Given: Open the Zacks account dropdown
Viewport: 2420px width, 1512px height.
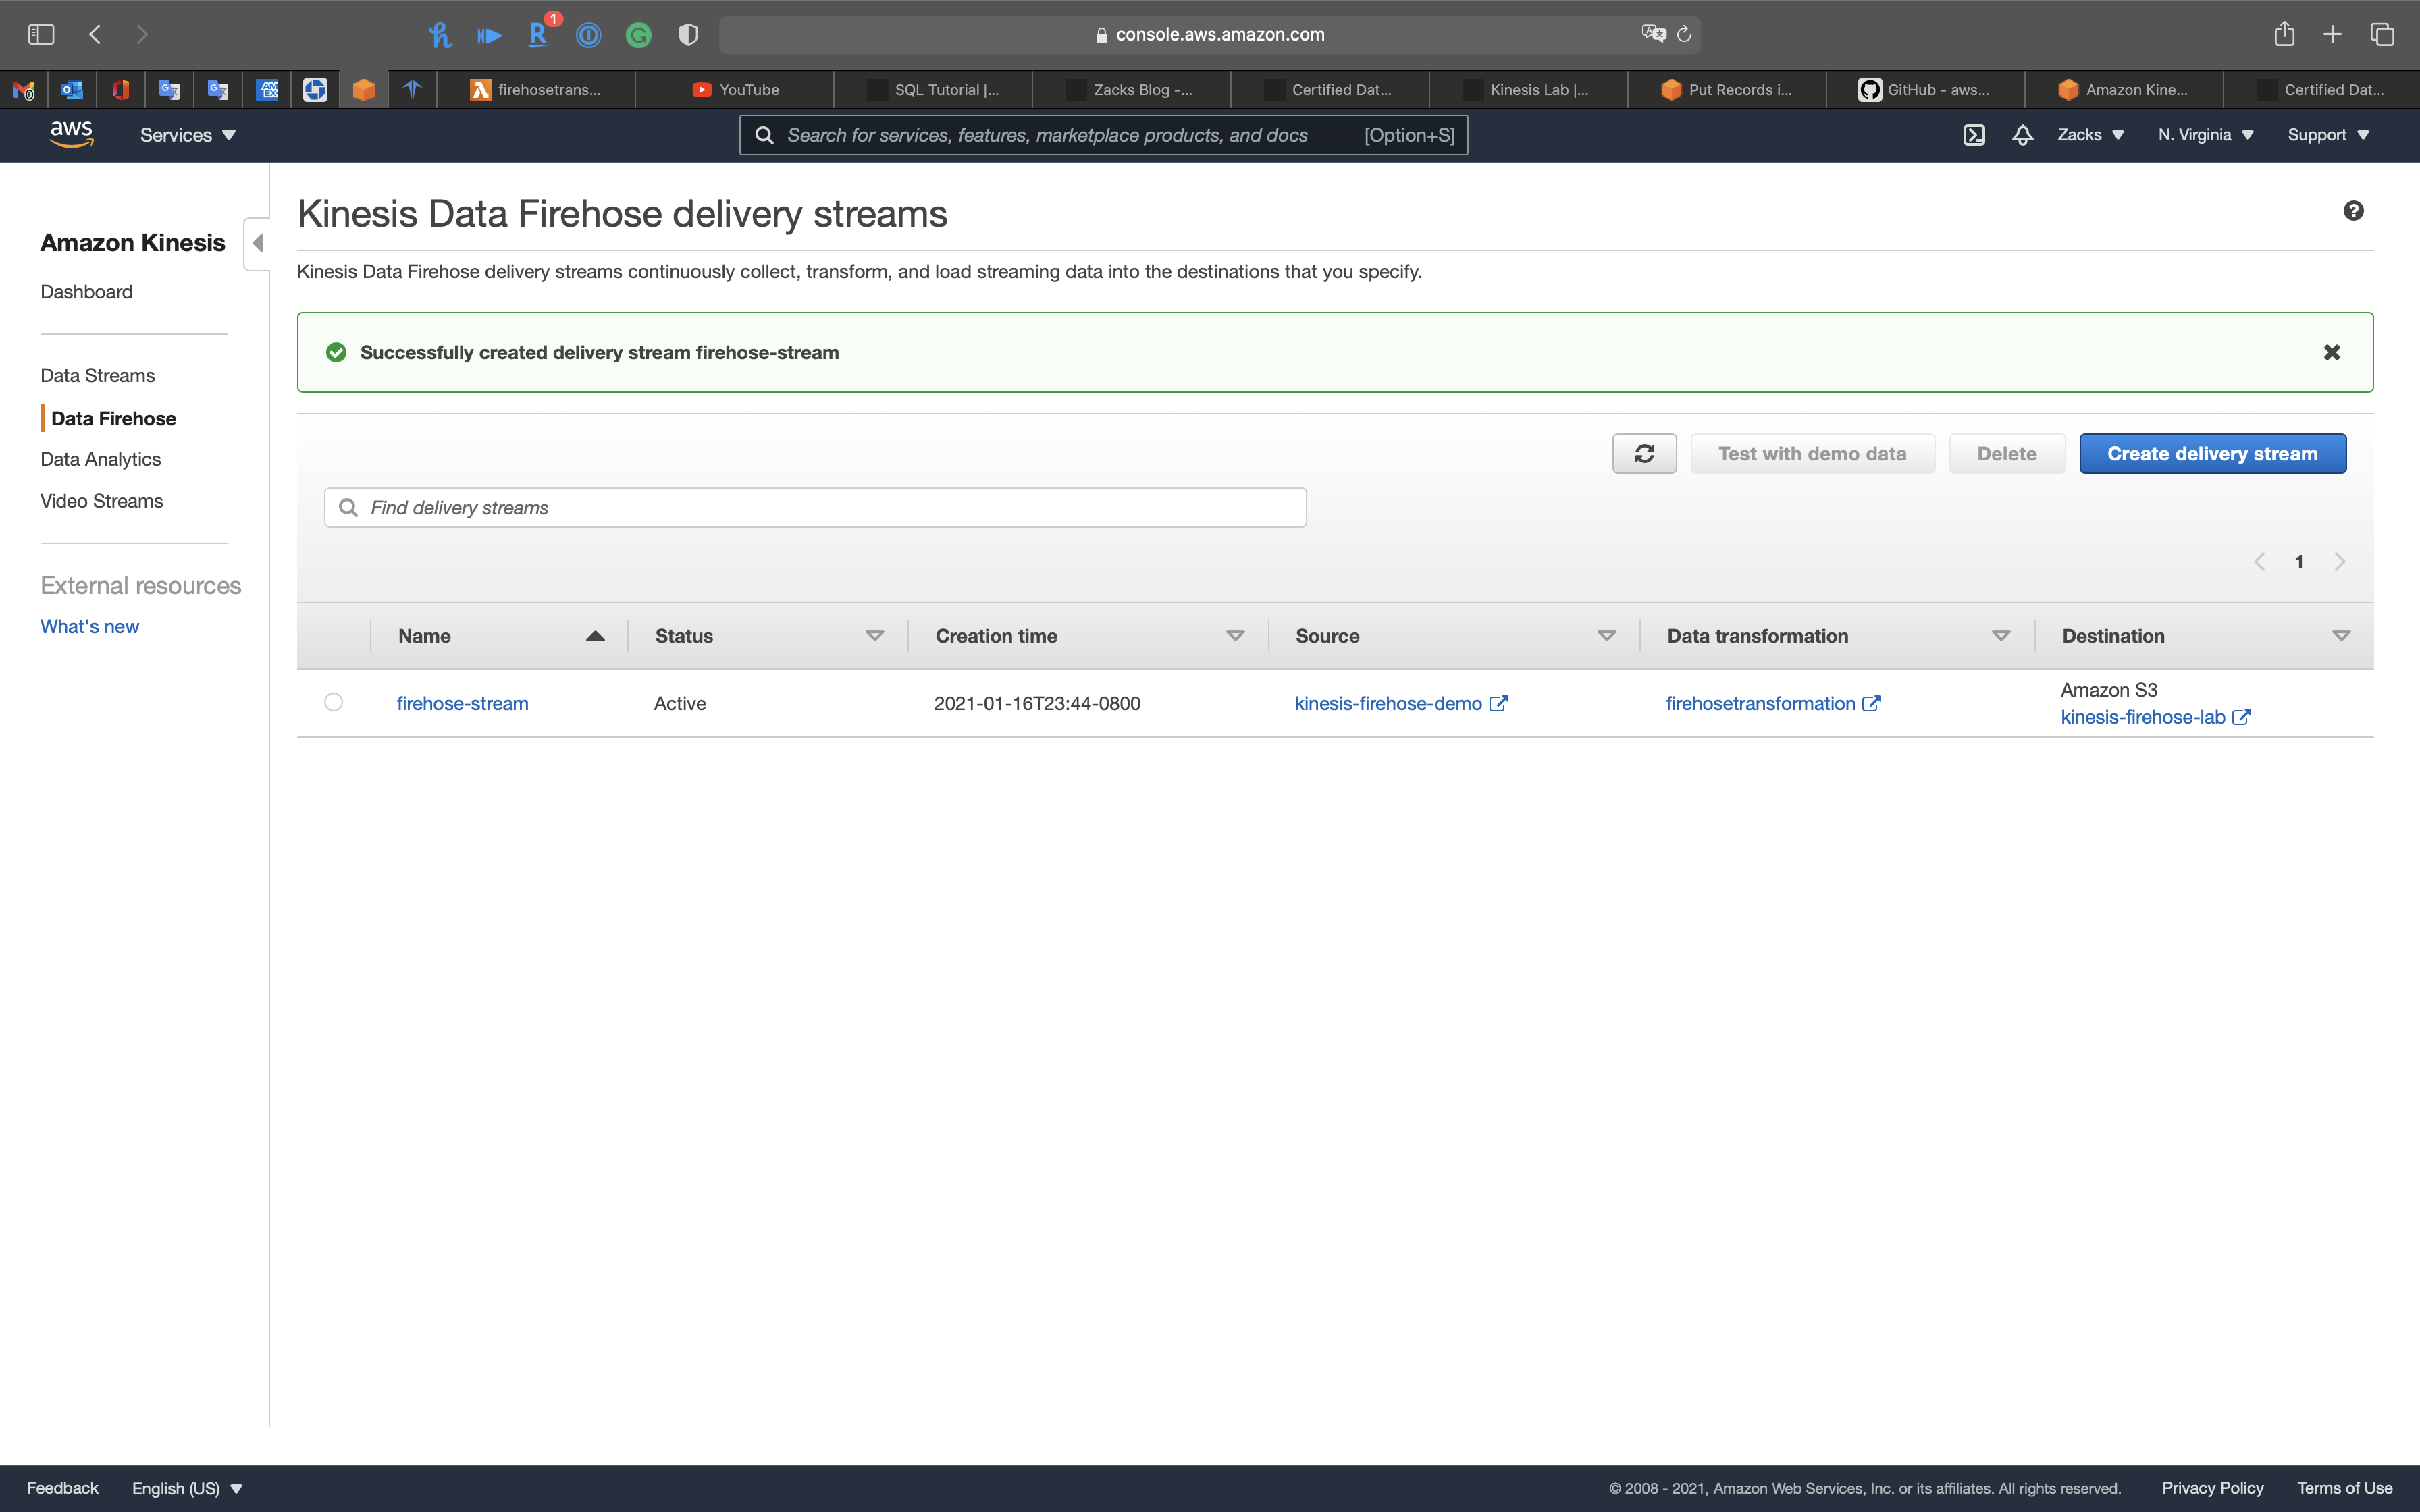Looking at the screenshot, I should point(2090,135).
